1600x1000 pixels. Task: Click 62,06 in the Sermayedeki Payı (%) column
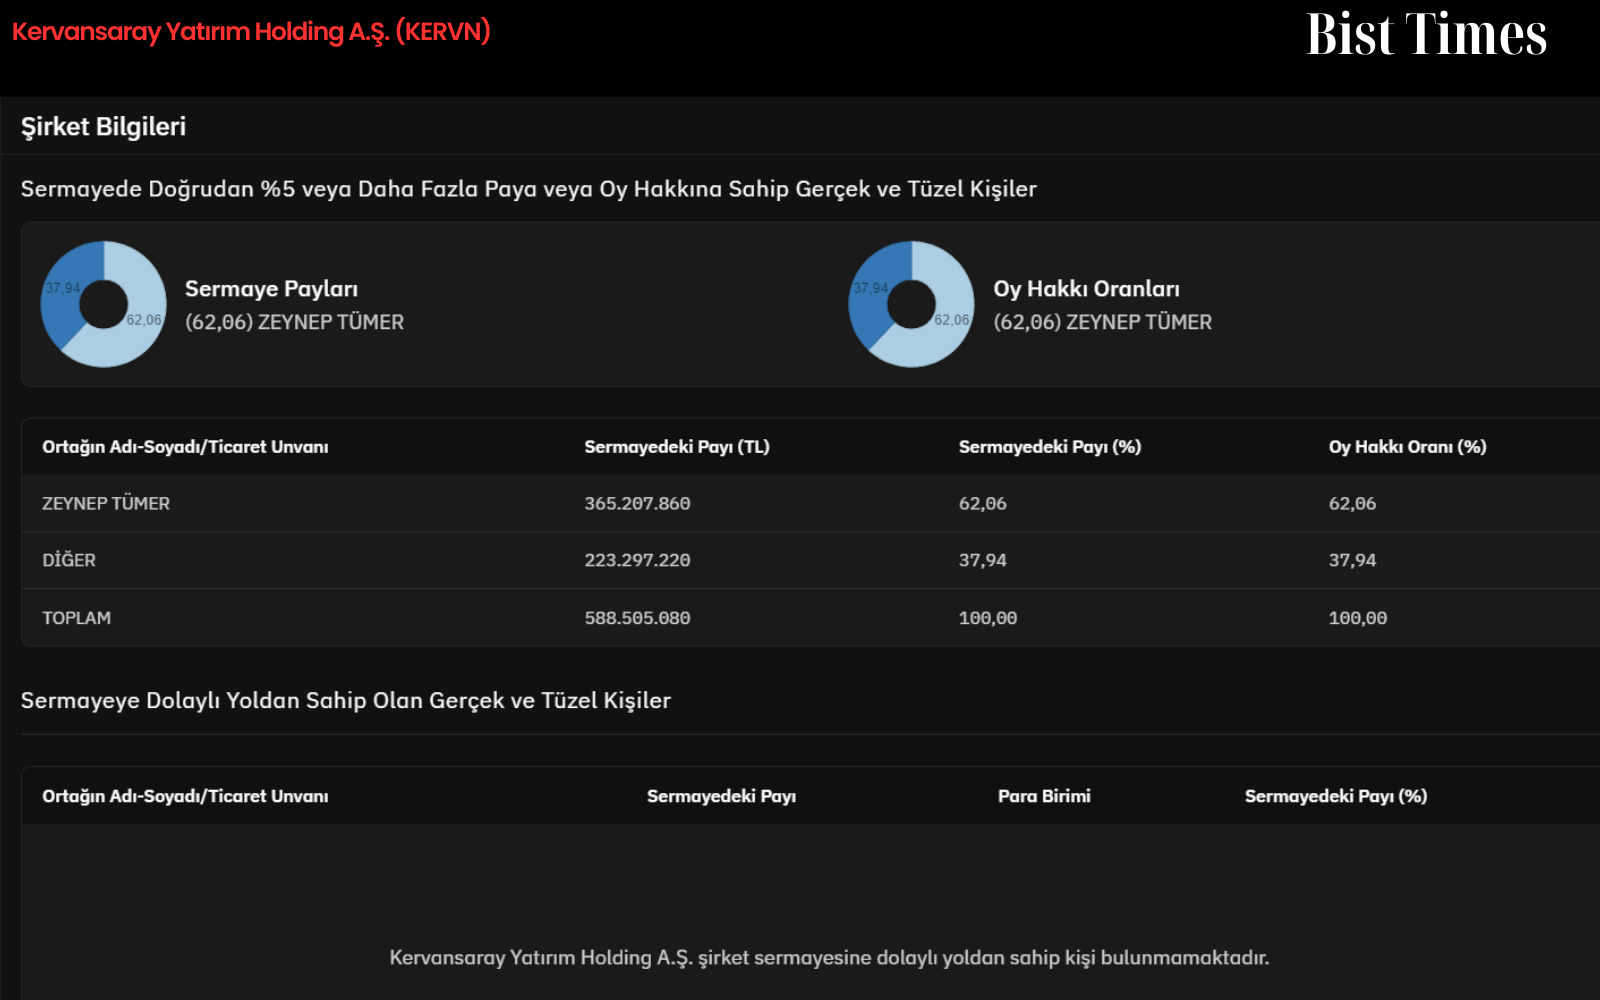point(982,504)
